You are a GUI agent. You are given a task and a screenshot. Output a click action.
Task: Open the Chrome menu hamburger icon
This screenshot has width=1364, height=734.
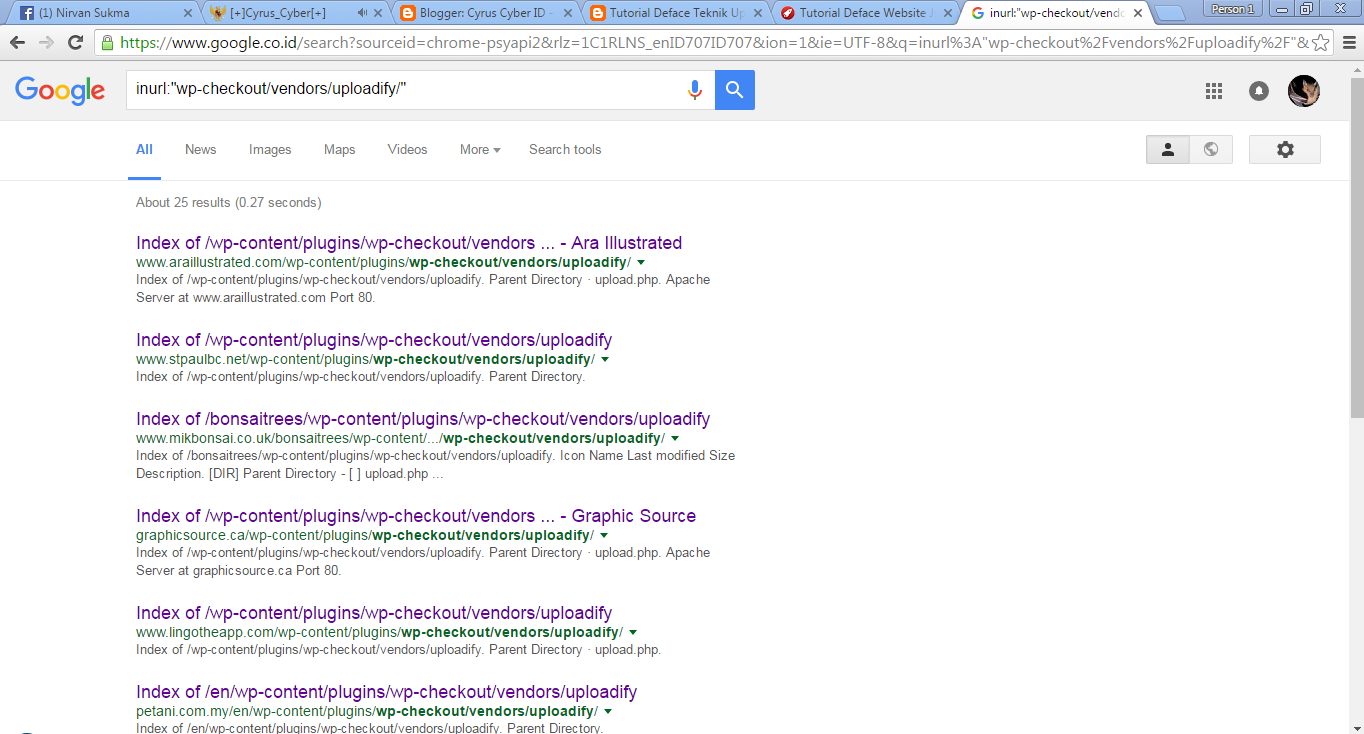[x=1349, y=43]
